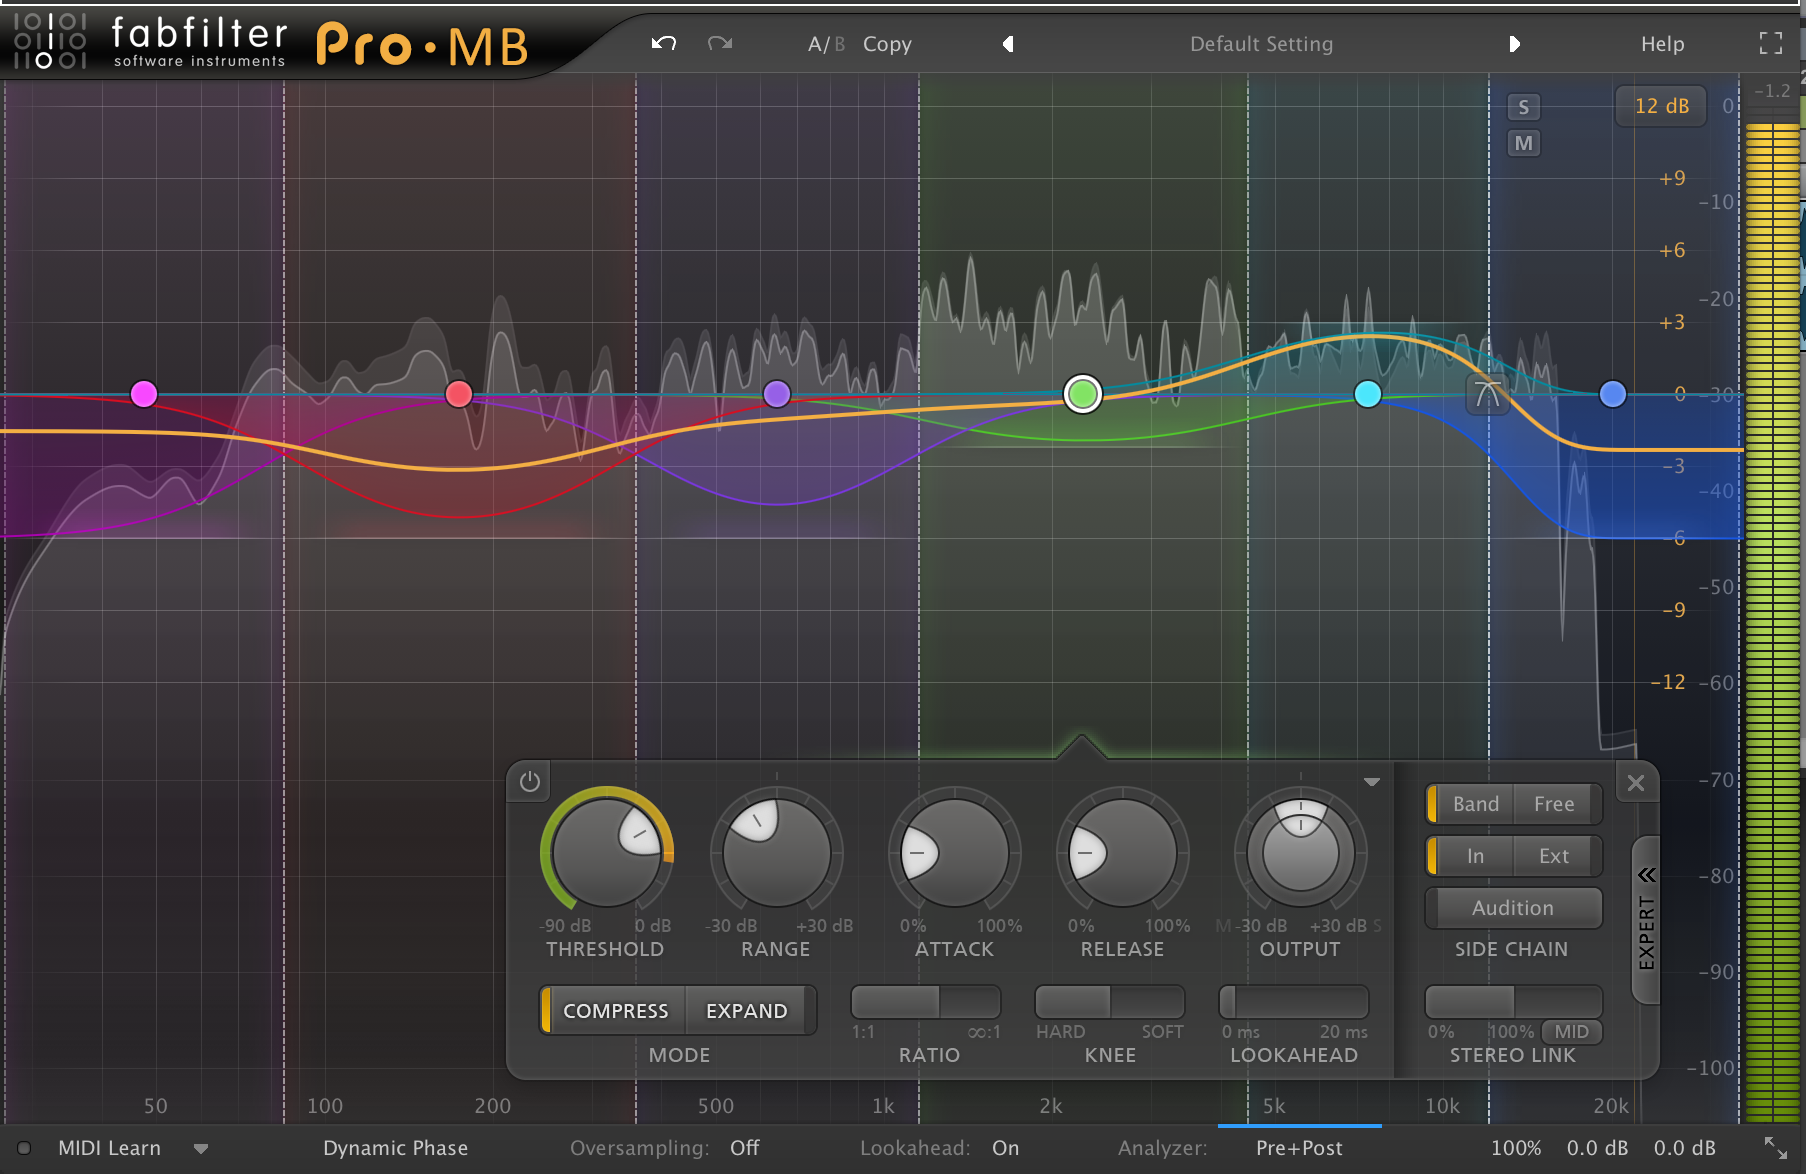This screenshot has height=1174, width=1806.
Task: Click the Copy button
Action: pos(887,44)
